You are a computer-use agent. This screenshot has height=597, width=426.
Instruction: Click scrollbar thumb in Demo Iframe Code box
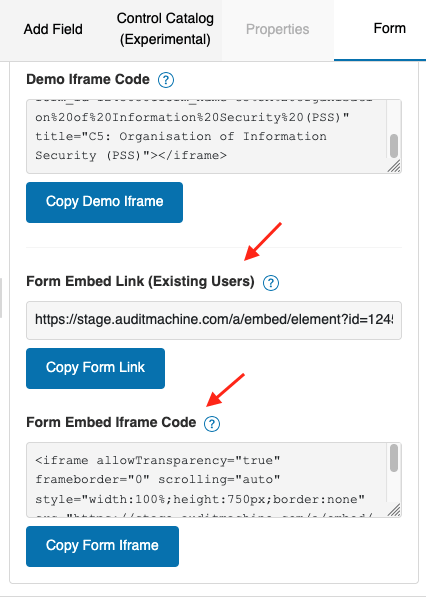(x=394, y=146)
